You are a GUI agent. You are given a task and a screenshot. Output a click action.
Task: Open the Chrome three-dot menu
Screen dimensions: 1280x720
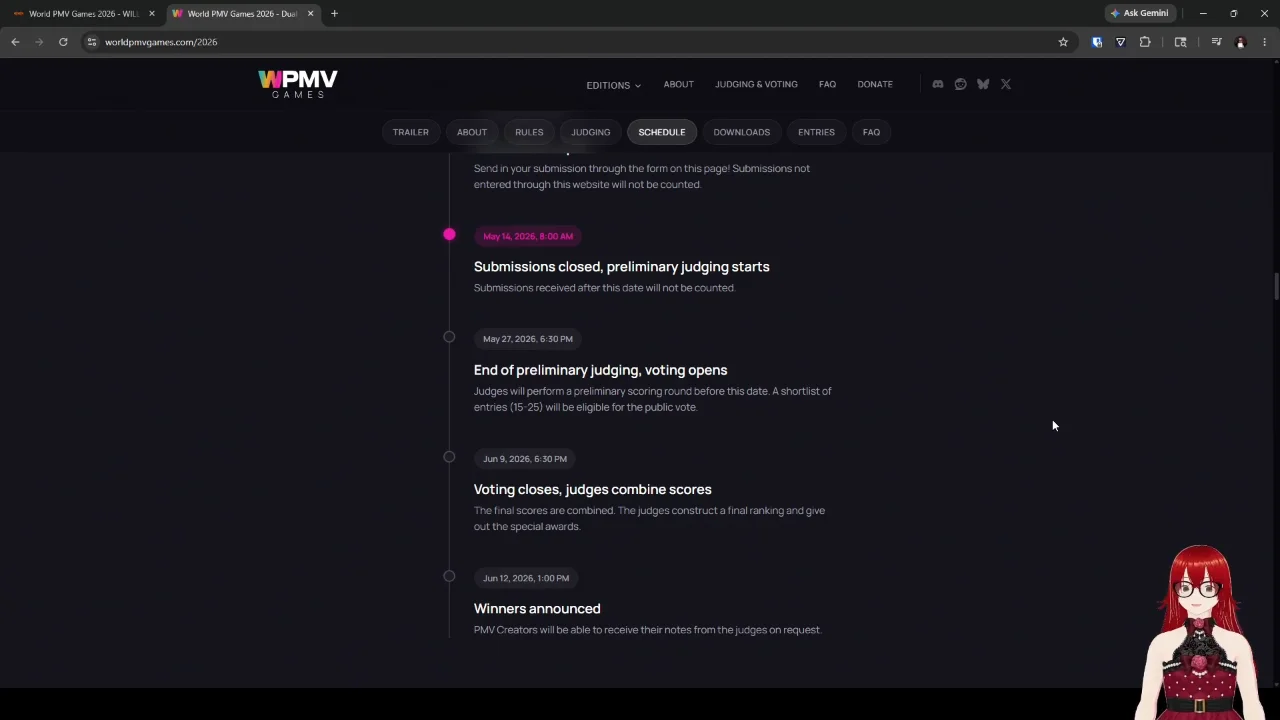point(1264,42)
